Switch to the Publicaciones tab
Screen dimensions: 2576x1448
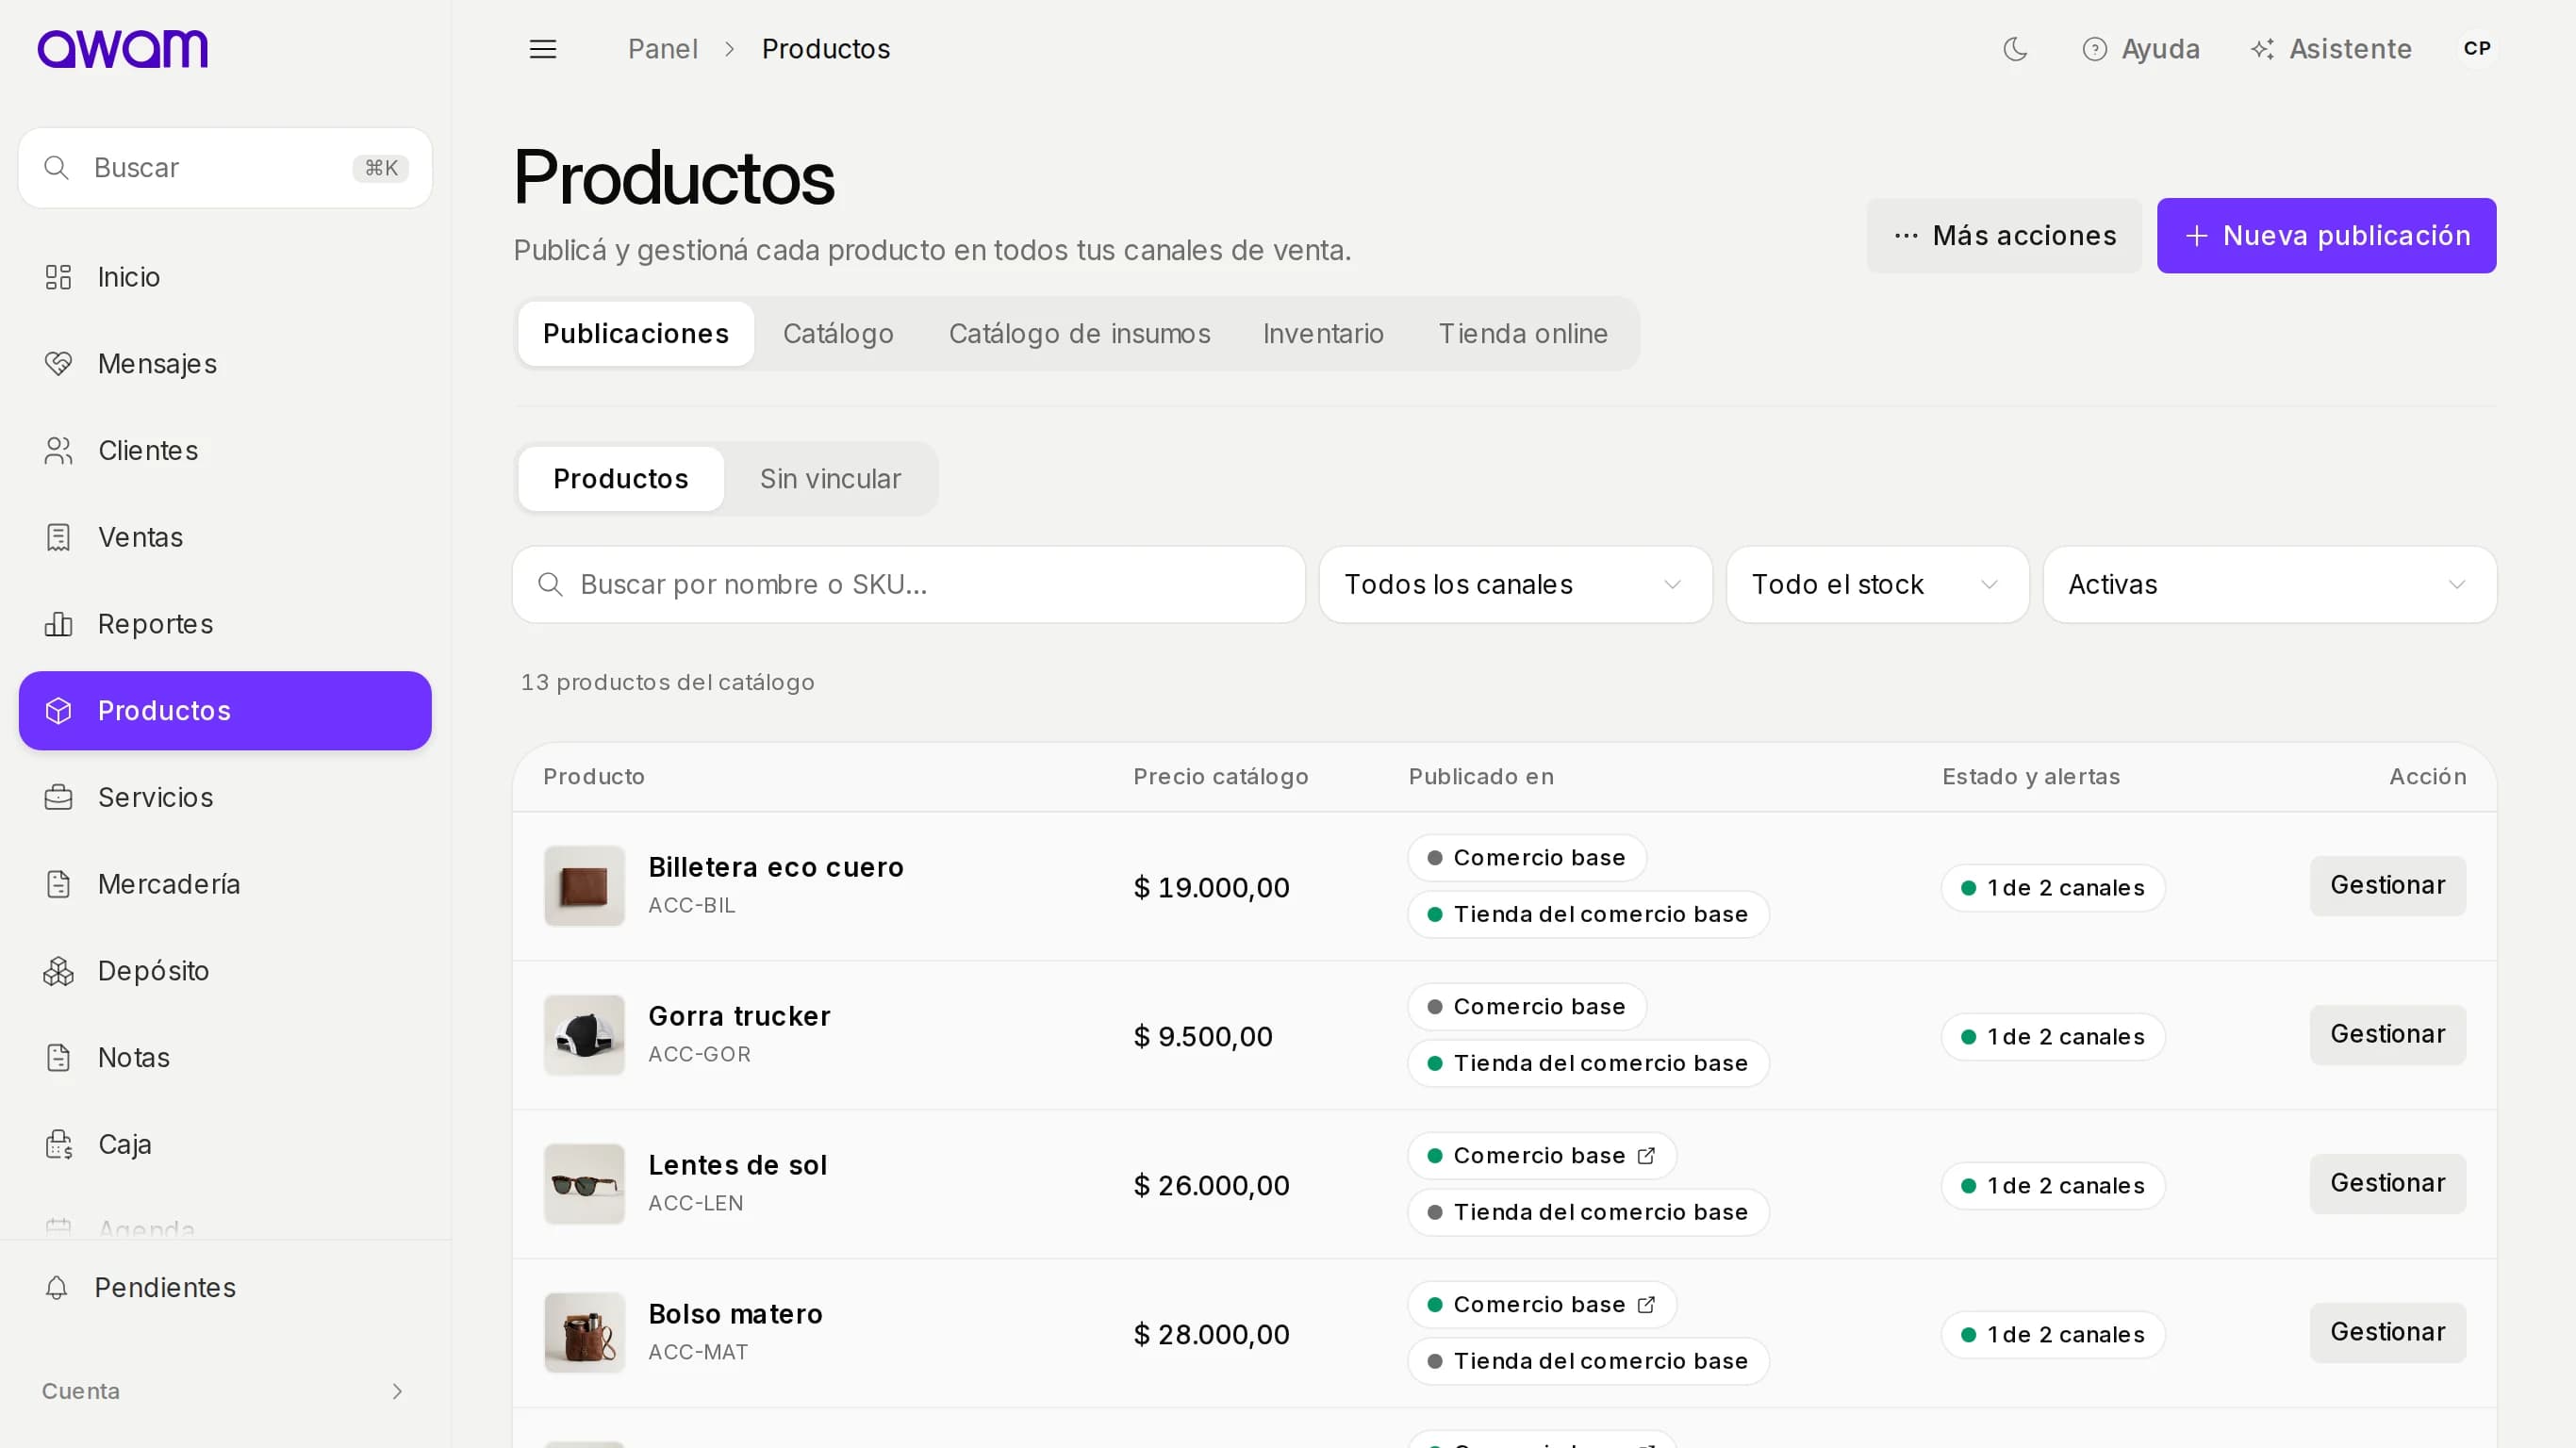635,334
